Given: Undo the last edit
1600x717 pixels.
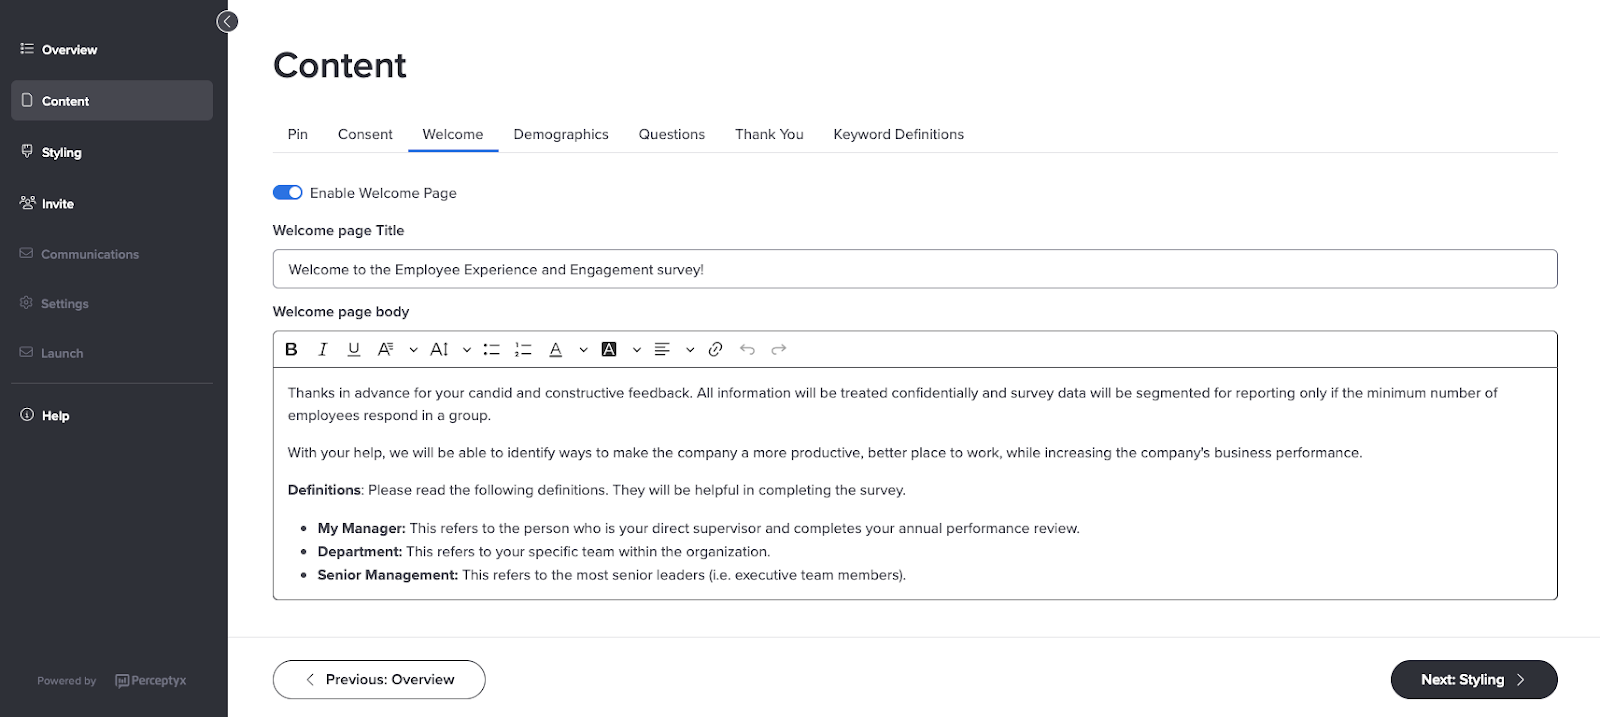Looking at the screenshot, I should pyautogui.click(x=747, y=349).
